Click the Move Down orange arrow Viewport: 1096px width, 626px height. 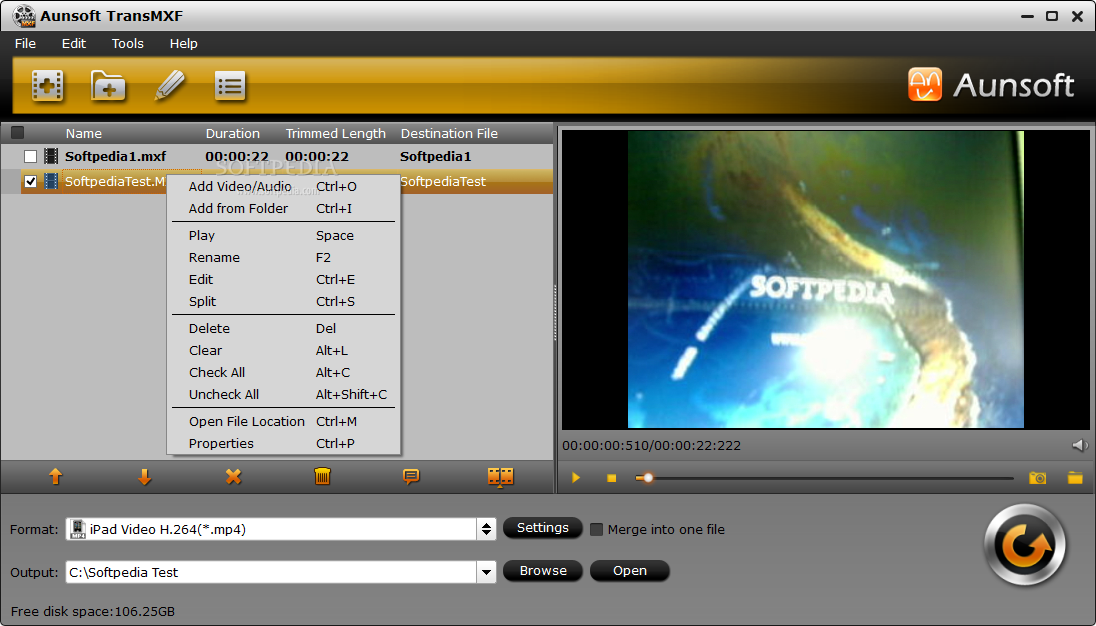point(144,476)
